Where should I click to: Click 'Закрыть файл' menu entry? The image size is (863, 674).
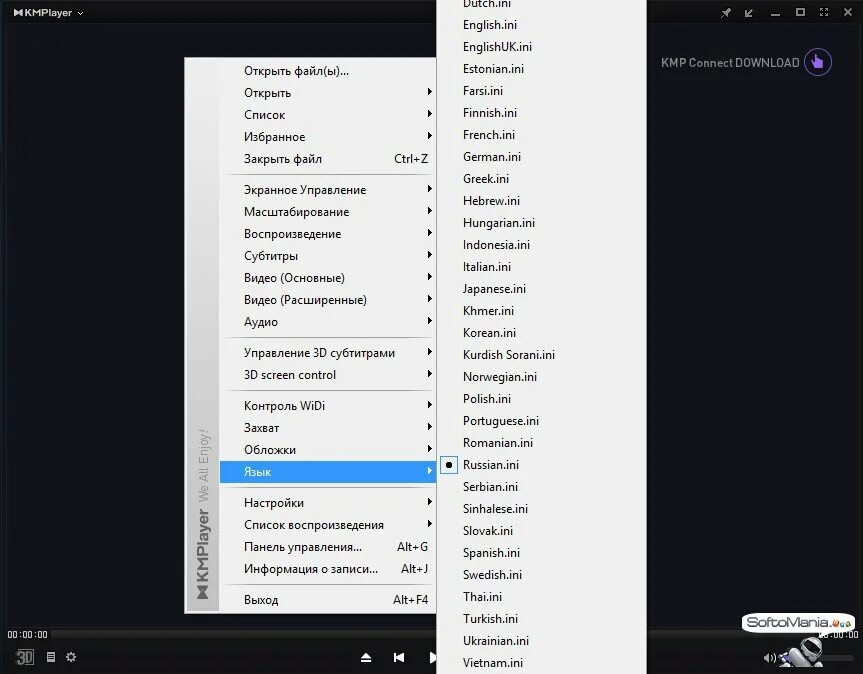click(x=327, y=159)
